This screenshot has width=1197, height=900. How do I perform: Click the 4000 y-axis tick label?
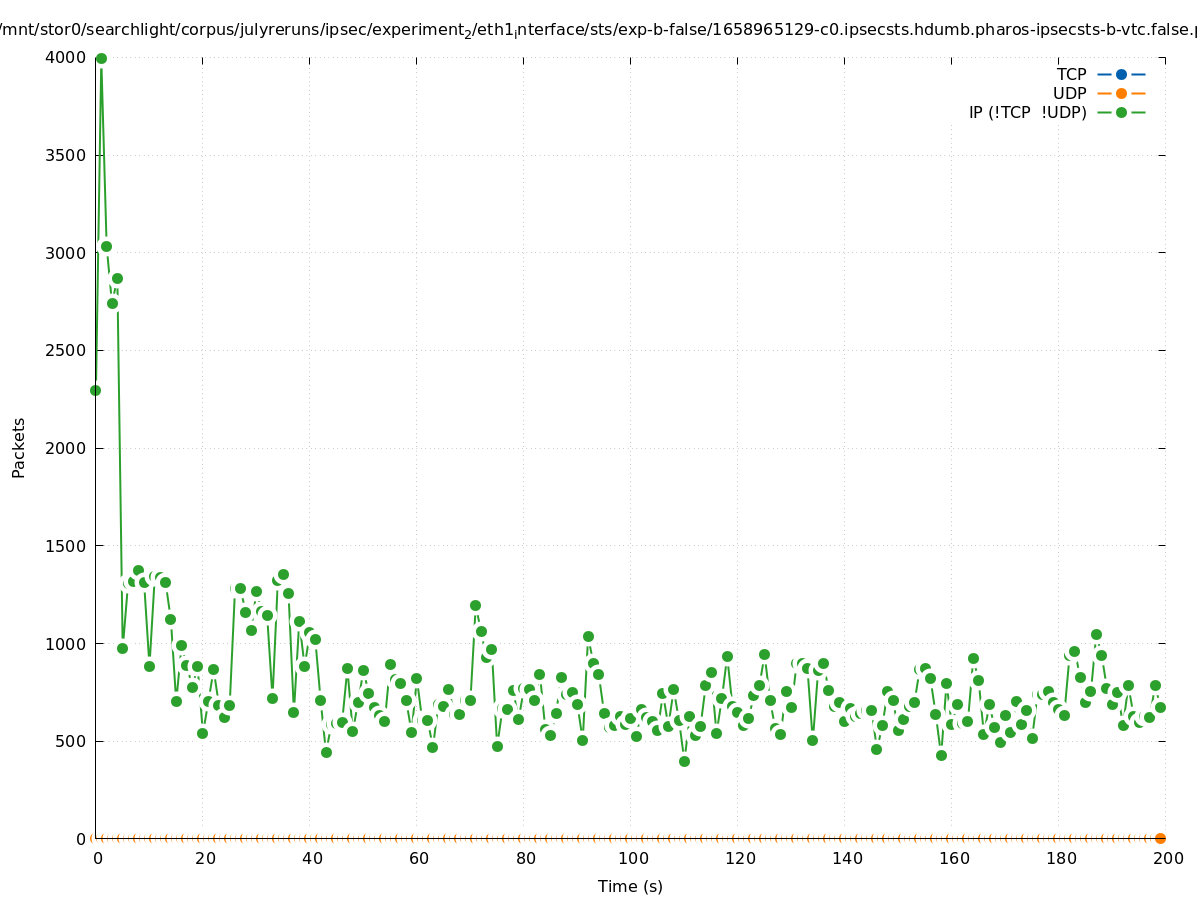(66, 58)
